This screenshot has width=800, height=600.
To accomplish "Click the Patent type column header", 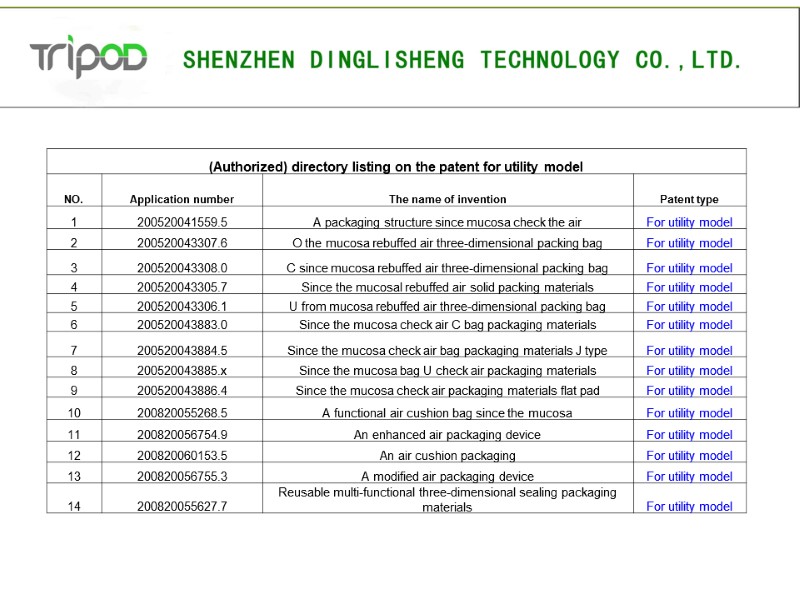I will click(x=689, y=199).
